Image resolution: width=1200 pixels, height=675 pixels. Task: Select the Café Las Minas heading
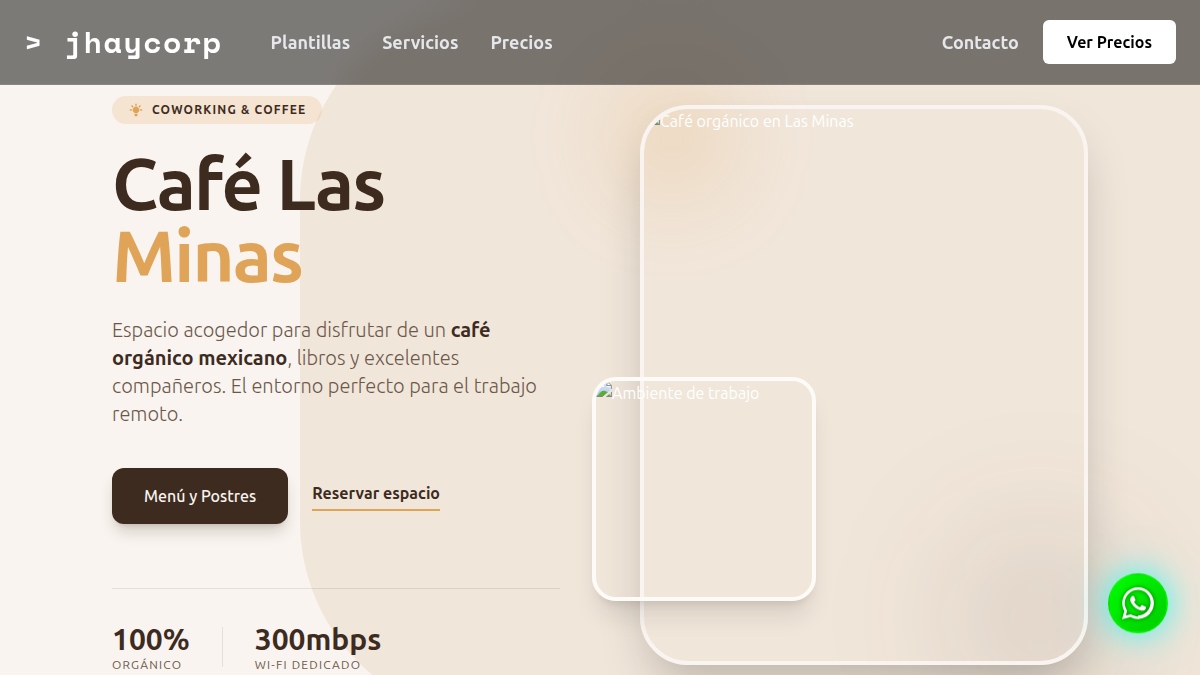pyautogui.click(x=248, y=220)
